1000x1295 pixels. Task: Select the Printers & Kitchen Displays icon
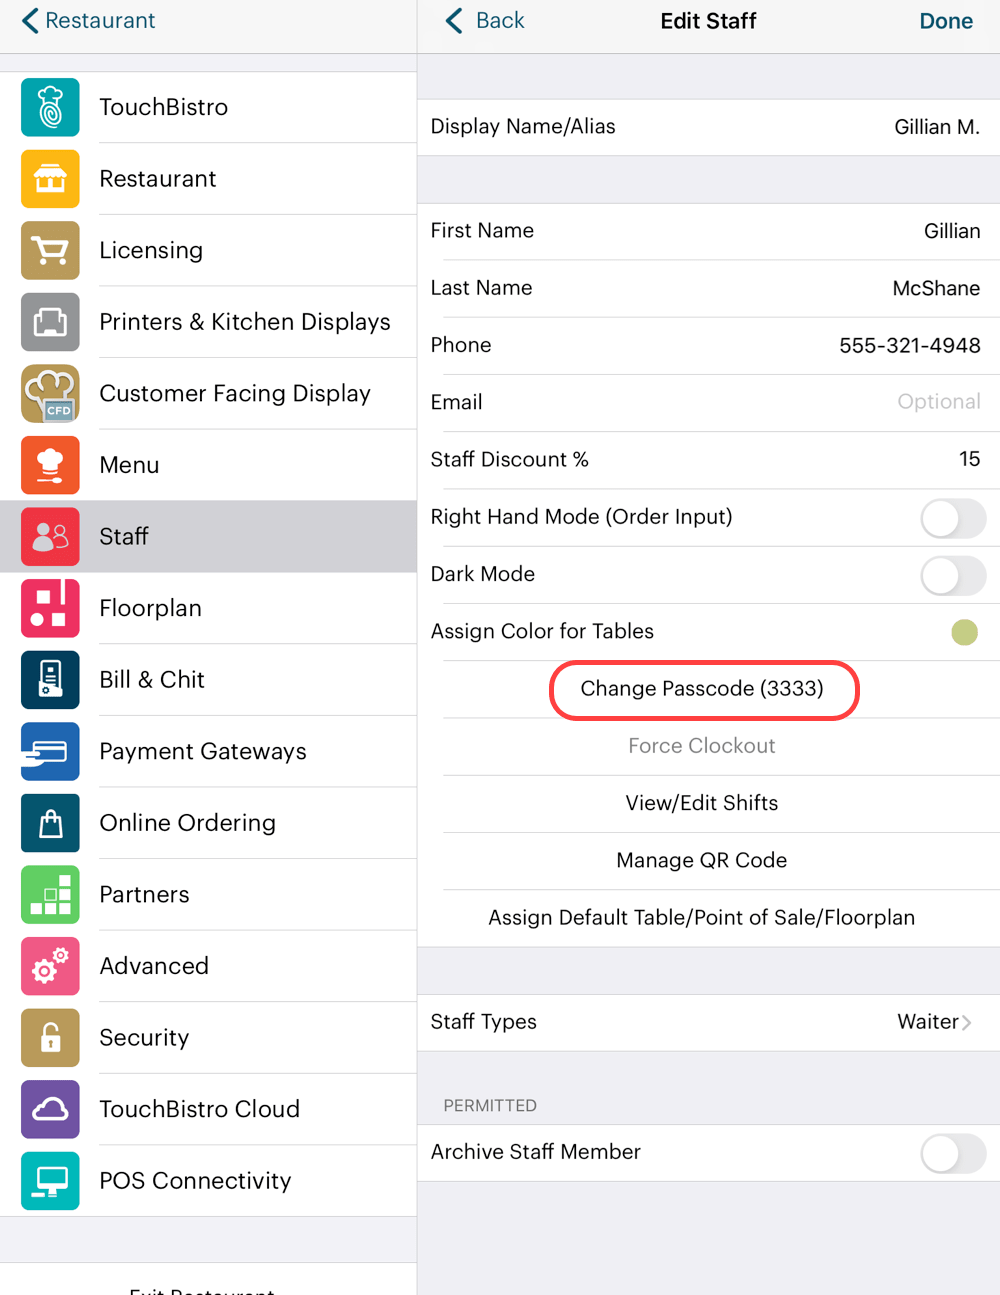(x=50, y=322)
